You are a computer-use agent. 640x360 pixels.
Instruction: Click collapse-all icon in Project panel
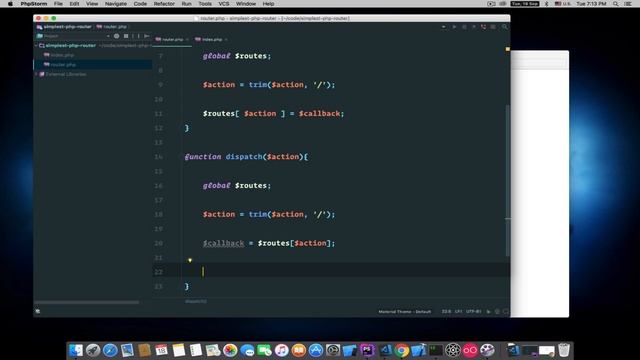coord(126,36)
